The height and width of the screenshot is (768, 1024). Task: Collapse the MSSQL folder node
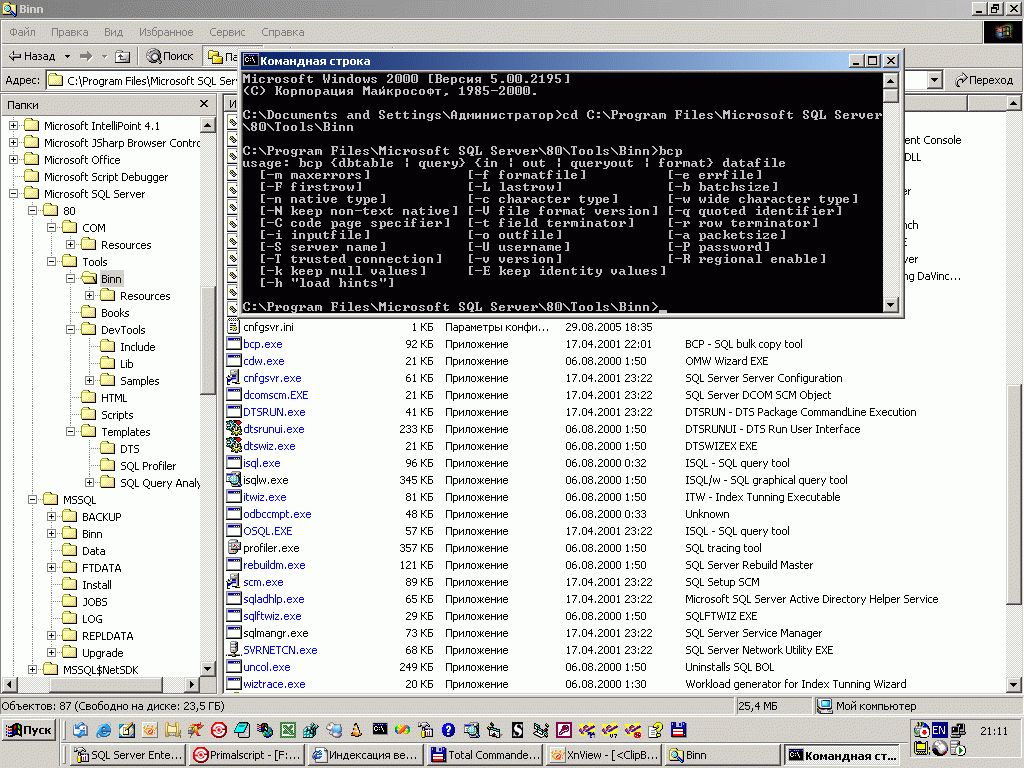click(32, 499)
